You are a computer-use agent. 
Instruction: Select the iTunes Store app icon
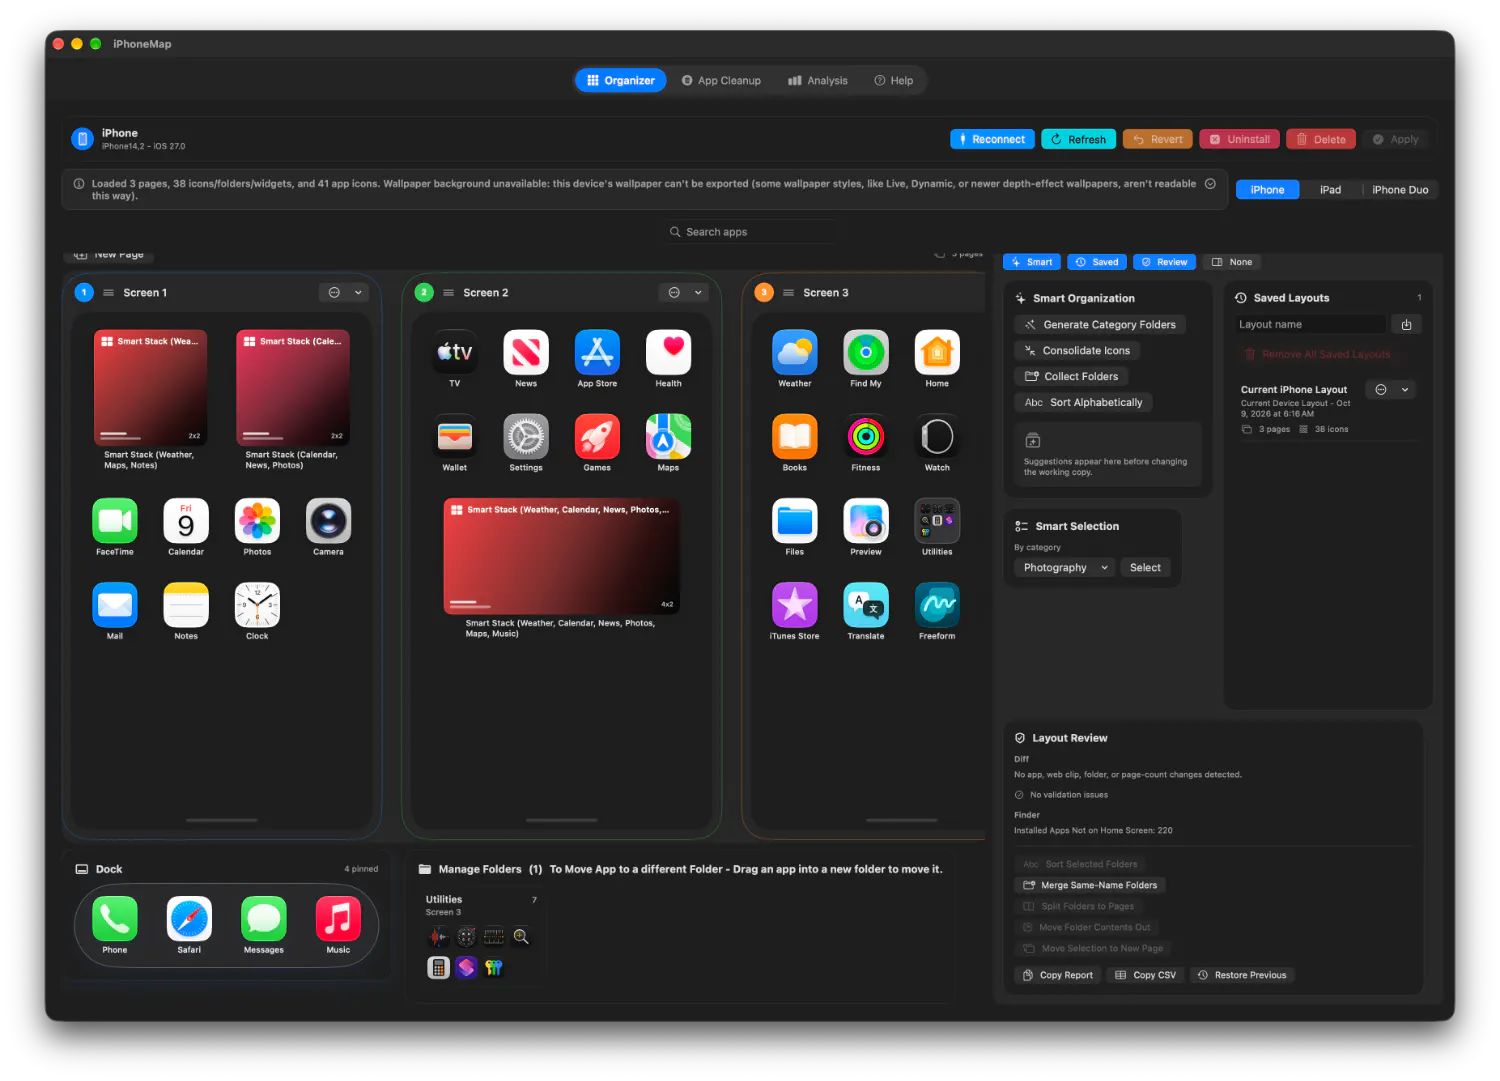[x=795, y=605]
